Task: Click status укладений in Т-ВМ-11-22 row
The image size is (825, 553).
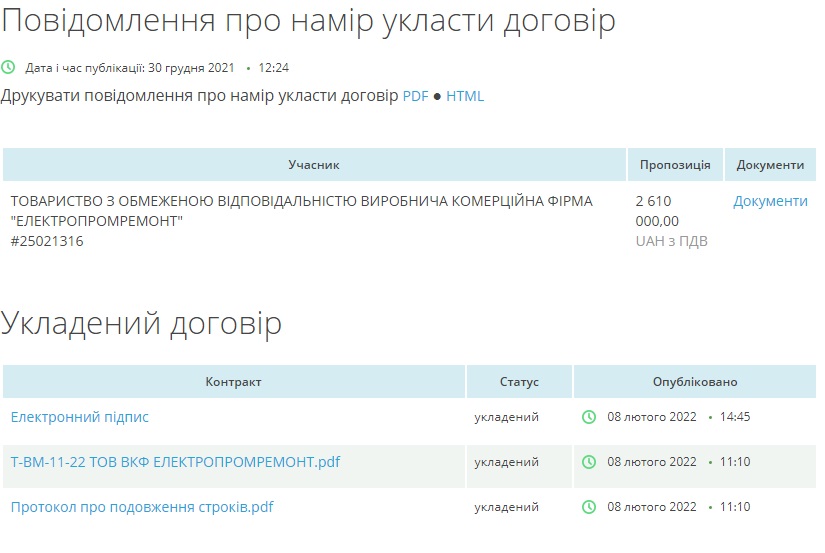Action: [506, 462]
